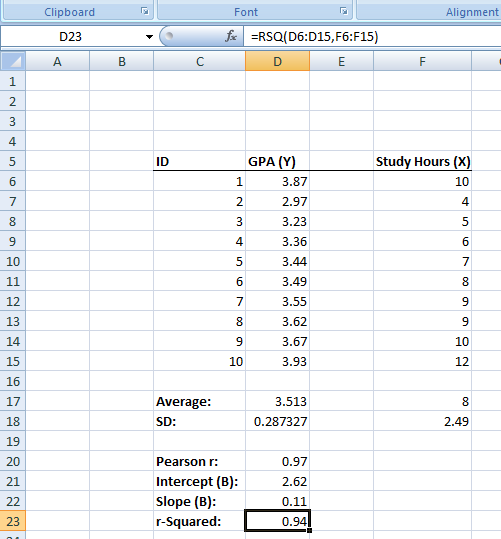Select the GPA cell 3.87
Screen dimensions: 501x539
pos(277,181)
